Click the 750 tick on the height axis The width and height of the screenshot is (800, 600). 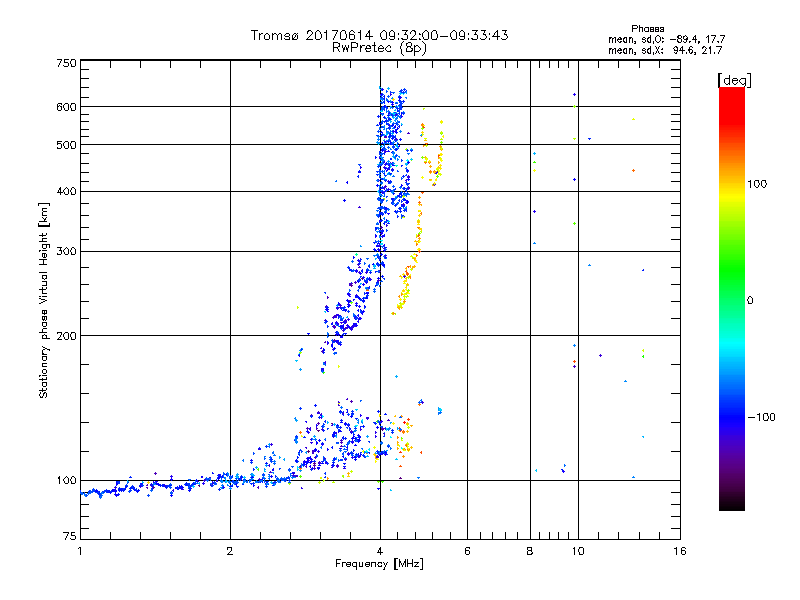click(67, 63)
